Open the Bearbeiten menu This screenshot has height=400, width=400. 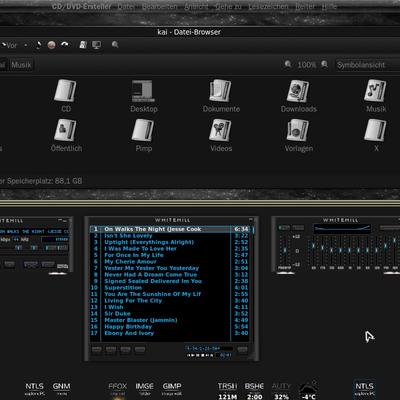(160, 6)
